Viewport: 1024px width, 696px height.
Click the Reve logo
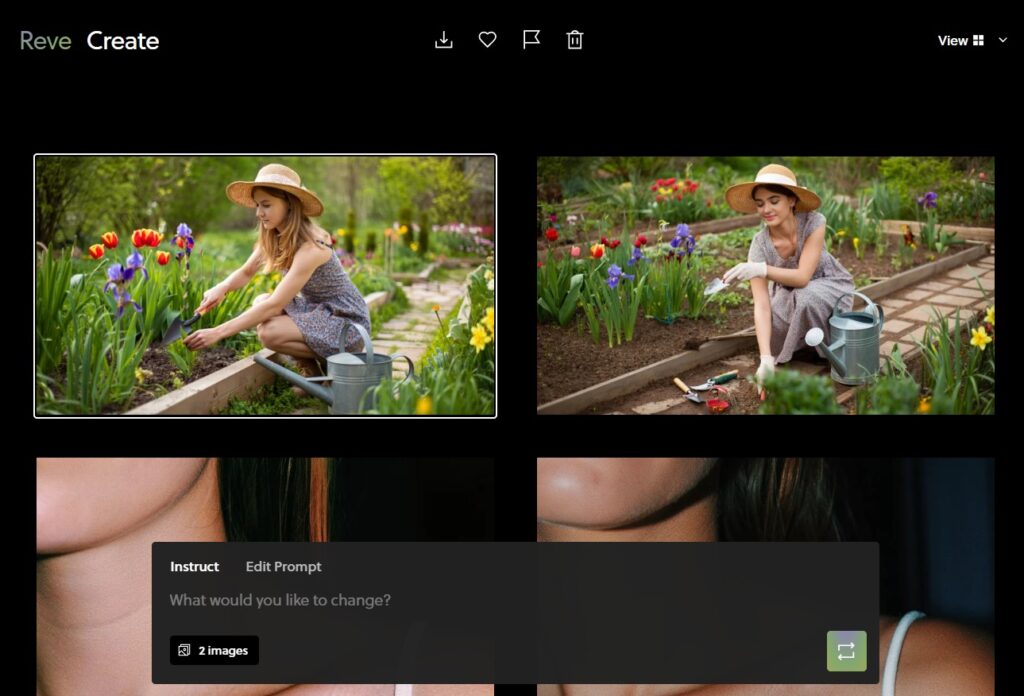[x=45, y=41]
